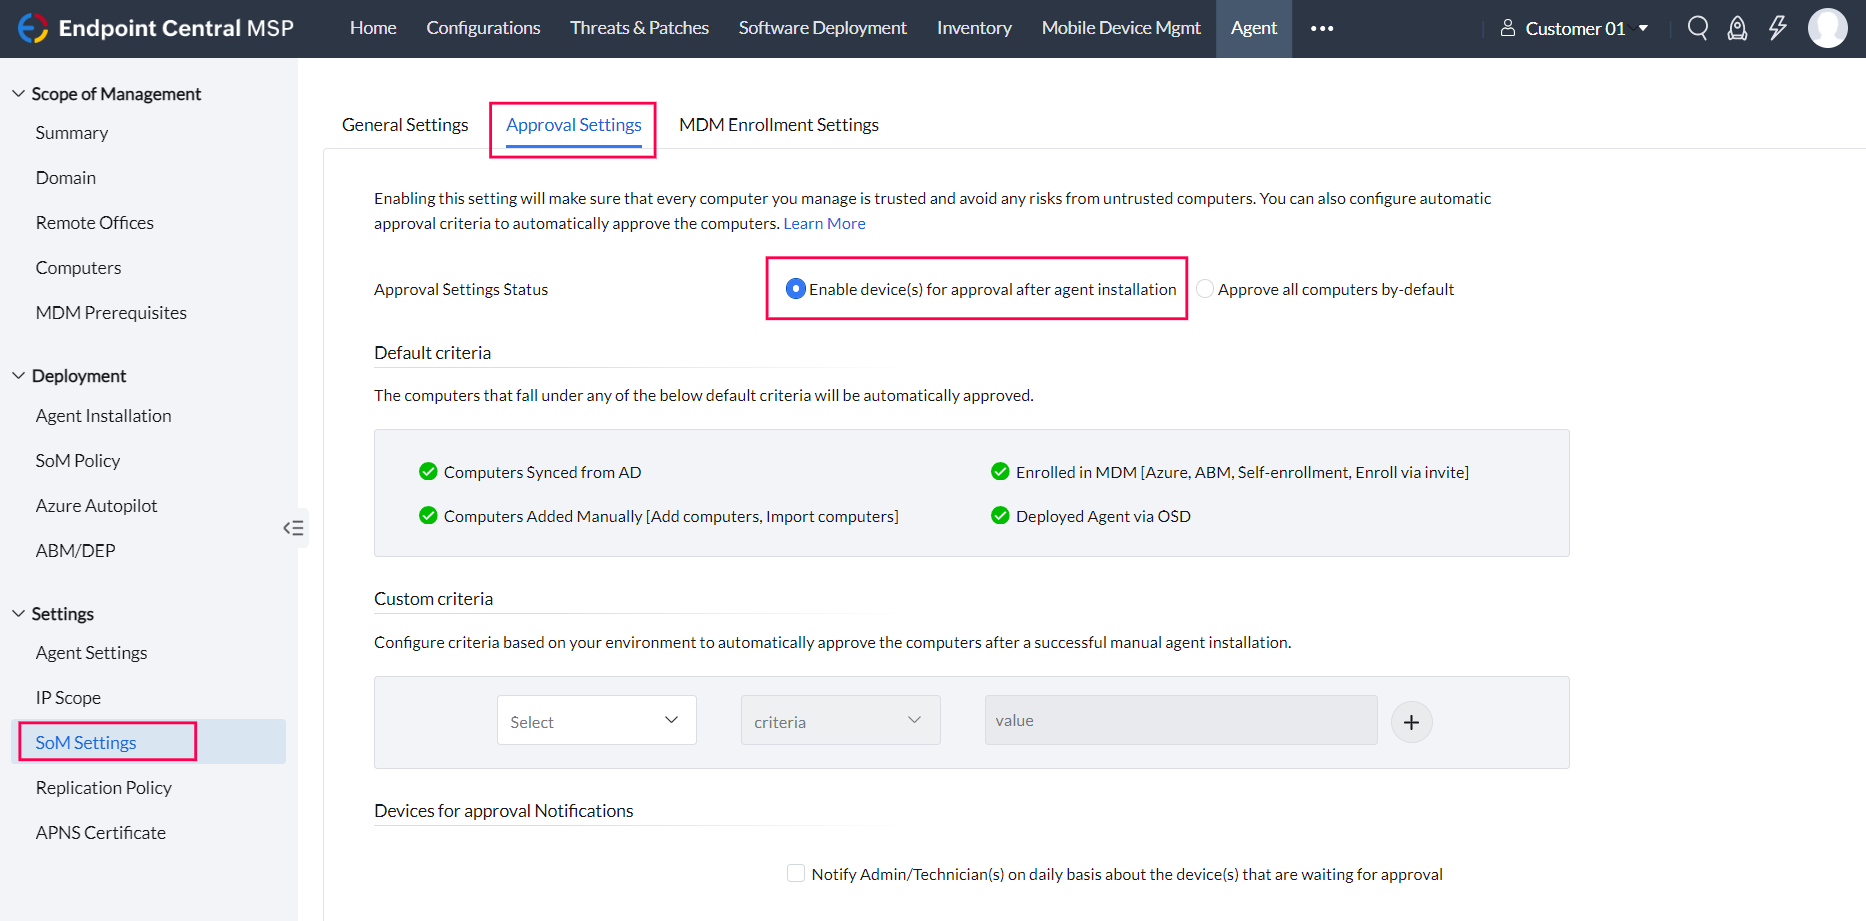This screenshot has height=921, width=1866.
Task: Open ABM/DEP in the sidebar
Action: [x=76, y=551]
